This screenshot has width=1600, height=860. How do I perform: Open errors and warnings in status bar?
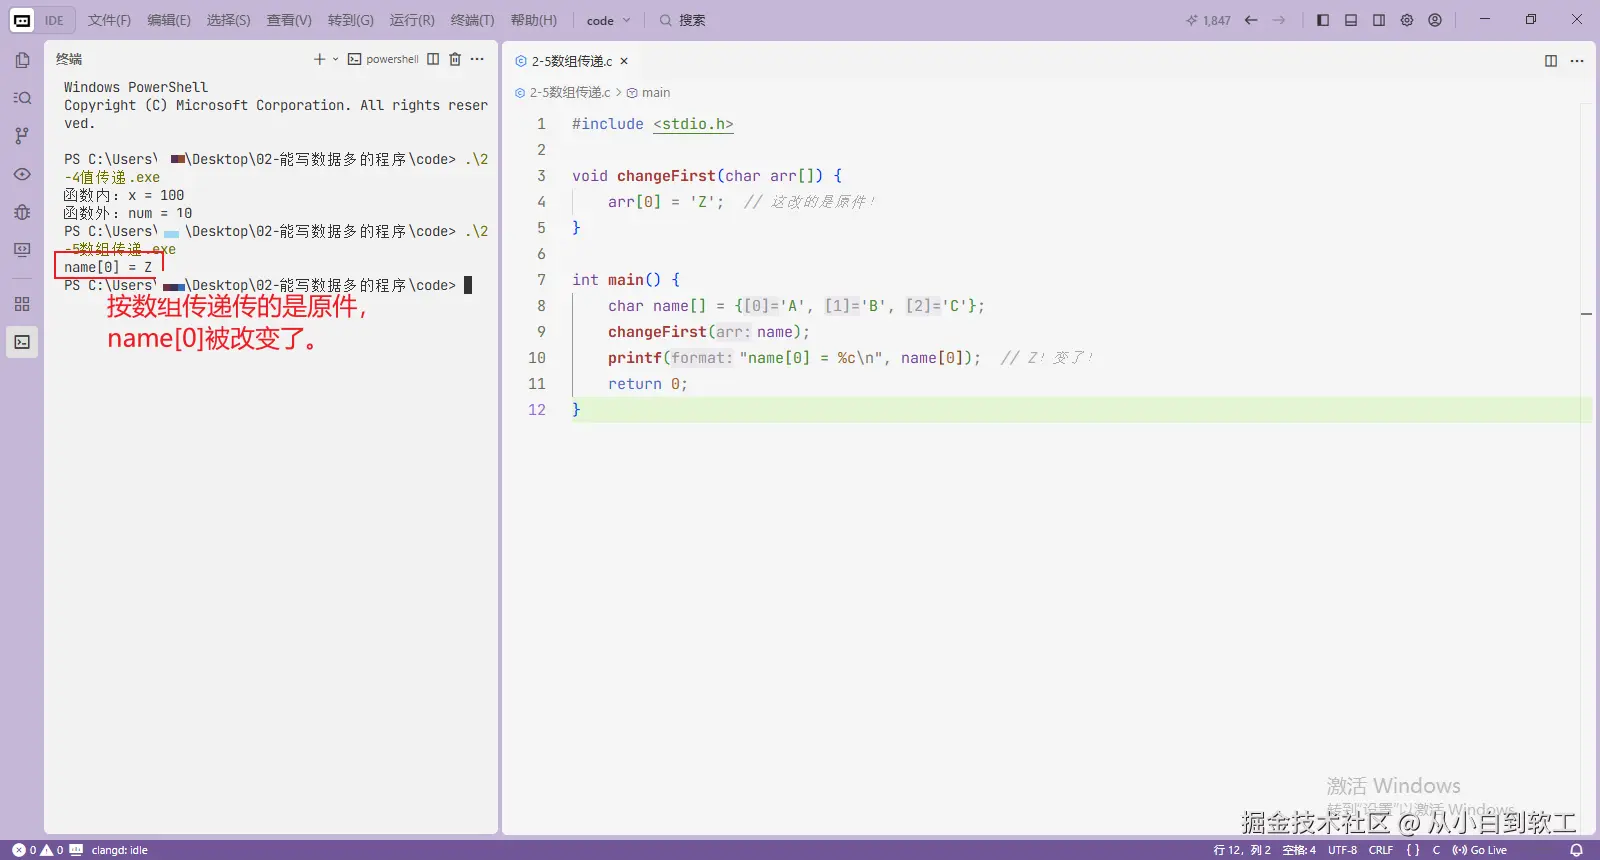[x=38, y=850]
